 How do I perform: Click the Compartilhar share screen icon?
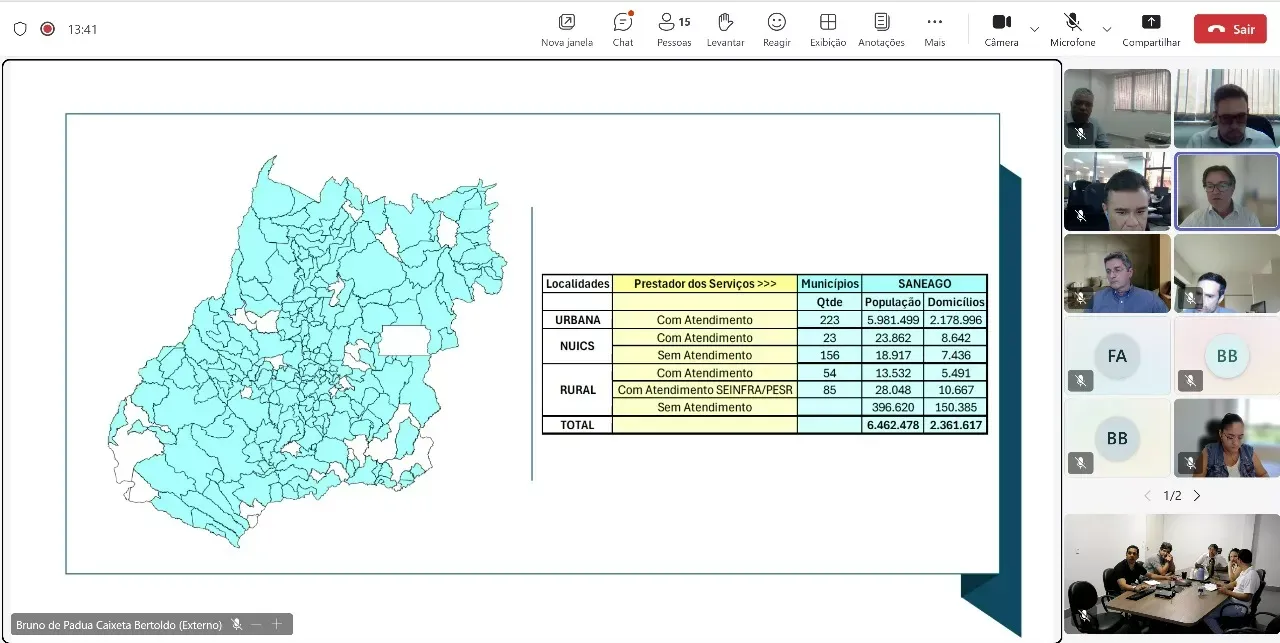click(x=1151, y=29)
